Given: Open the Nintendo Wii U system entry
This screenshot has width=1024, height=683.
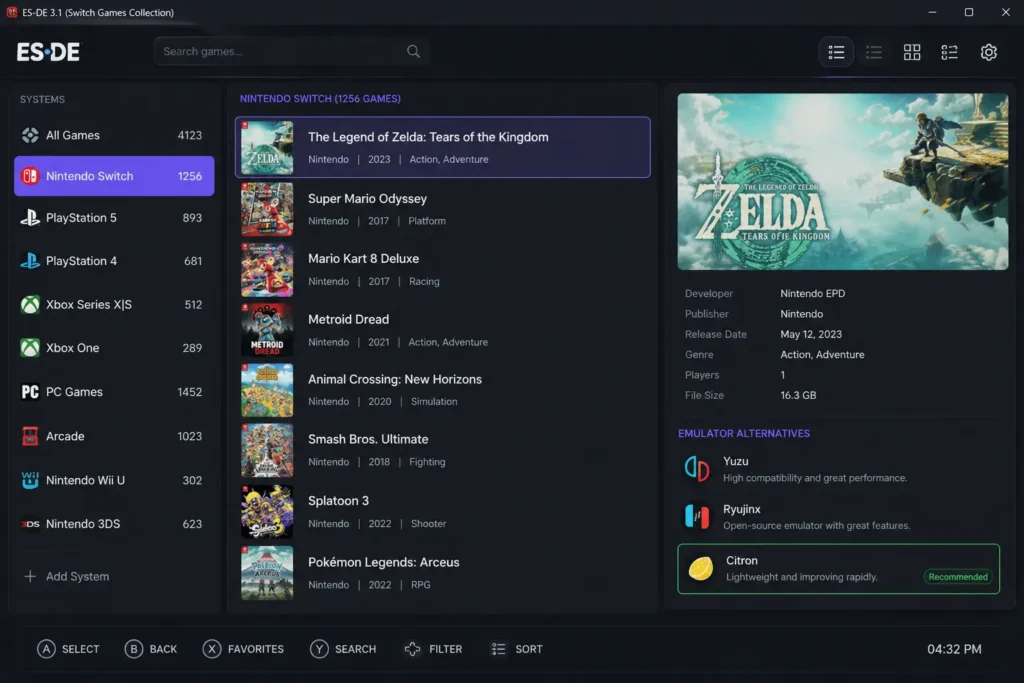Looking at the screenshot, I should [114, 480].
